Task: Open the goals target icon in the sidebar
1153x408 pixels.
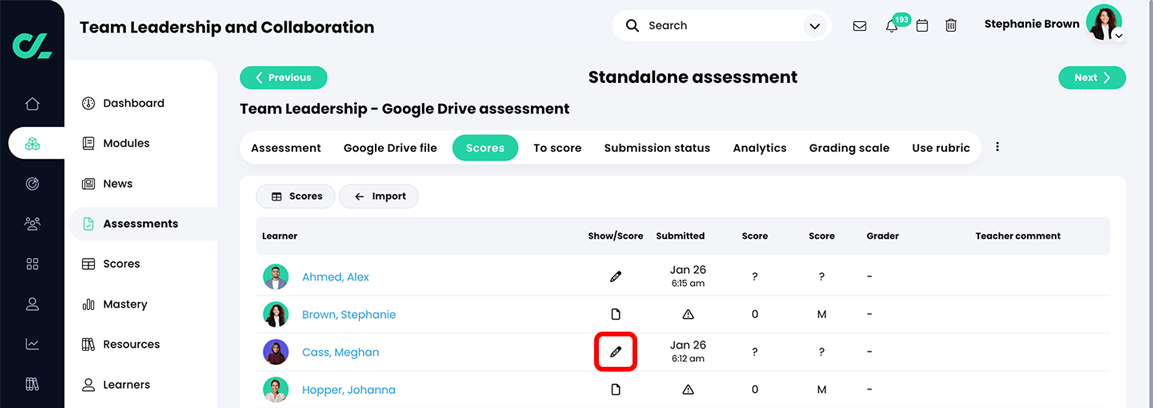Action: (x=32, y=184)
